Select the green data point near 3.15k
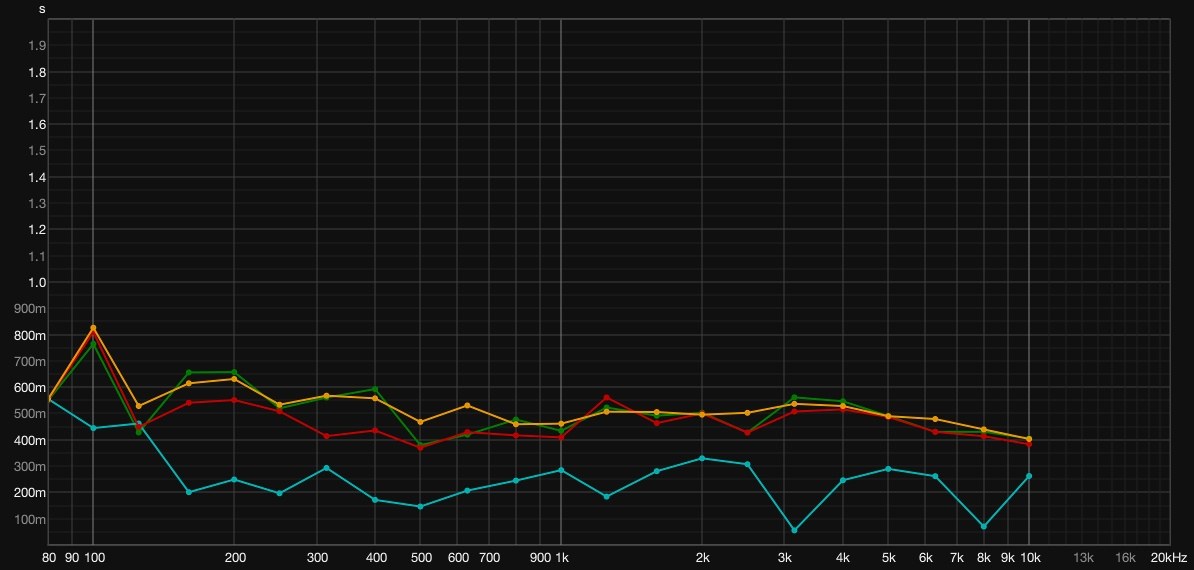The image size is (1194, 570). point(794,397)
